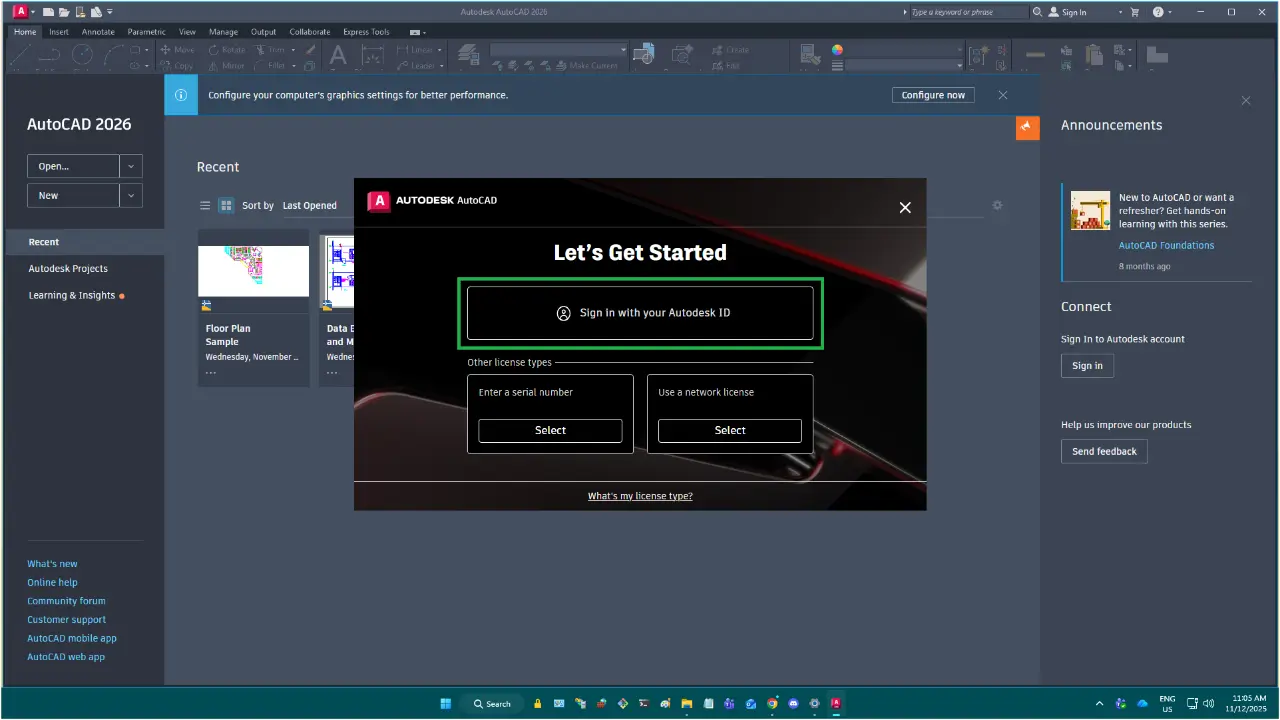Image resolution: width=1280 pixels, height=720 pixels.
Task: Open Chrome from the taskbar
Action: point(772,704)
